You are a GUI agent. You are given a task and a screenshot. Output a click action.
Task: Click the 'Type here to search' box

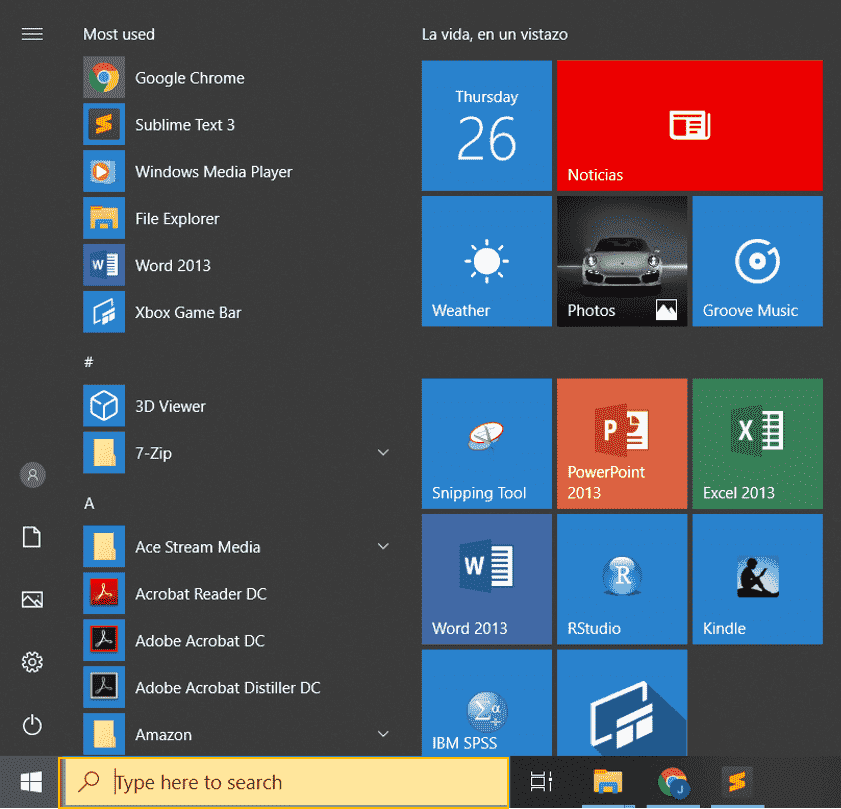(284, 782)
